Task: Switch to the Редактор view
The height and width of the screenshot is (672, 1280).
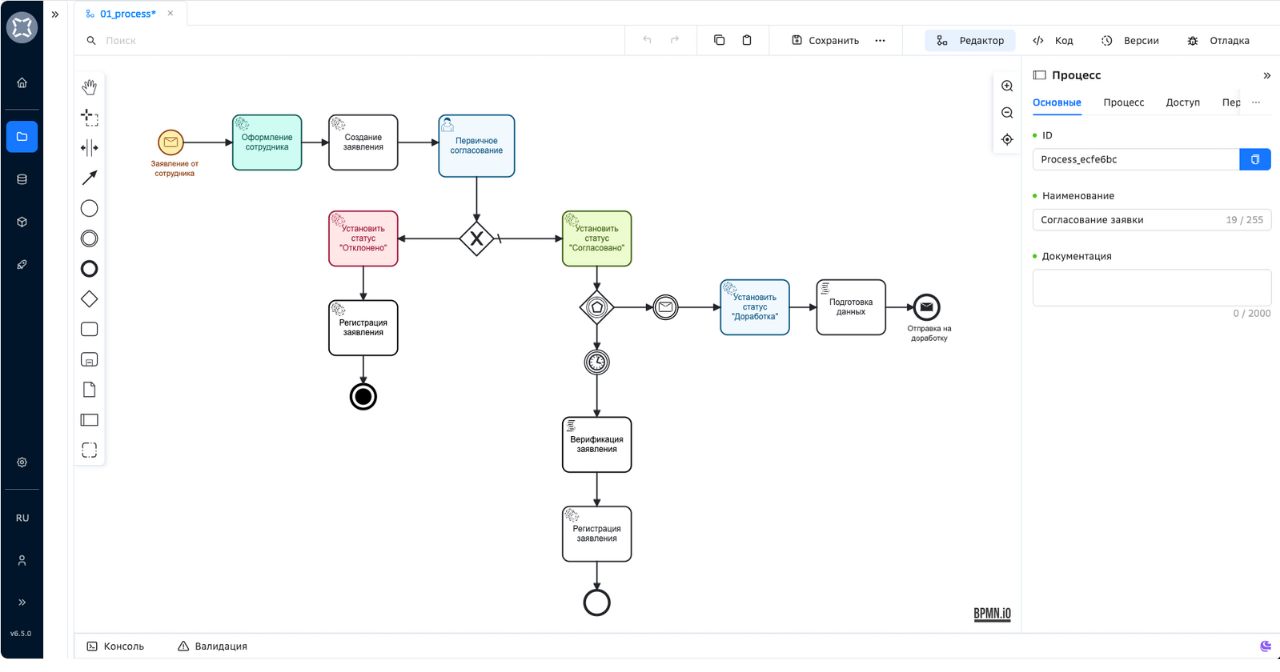Action: [970, 40]
